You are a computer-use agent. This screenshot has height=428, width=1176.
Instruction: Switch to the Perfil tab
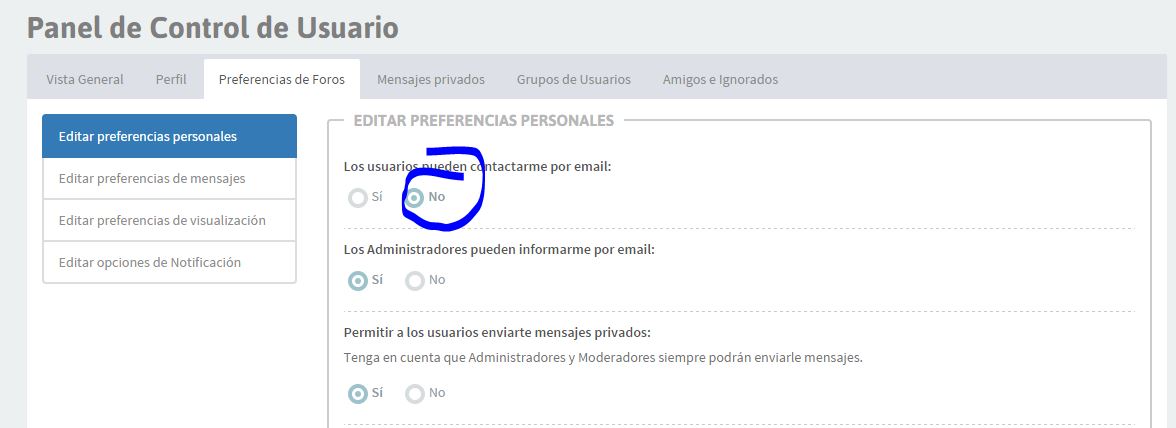pyautogui.click(x=171, y=79)
